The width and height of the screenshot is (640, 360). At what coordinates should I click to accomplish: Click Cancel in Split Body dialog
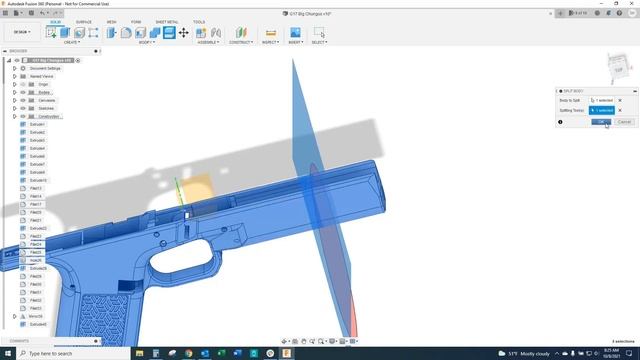624,122
